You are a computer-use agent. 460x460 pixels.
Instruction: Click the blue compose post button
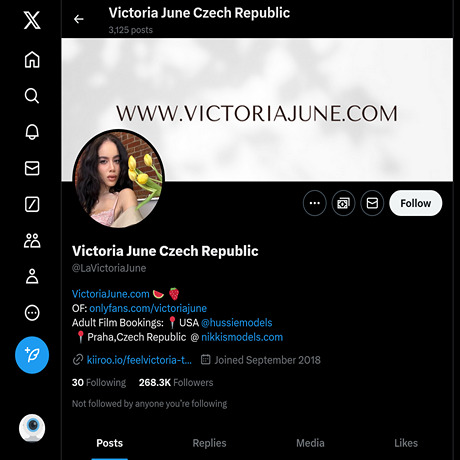coord(32,355)
